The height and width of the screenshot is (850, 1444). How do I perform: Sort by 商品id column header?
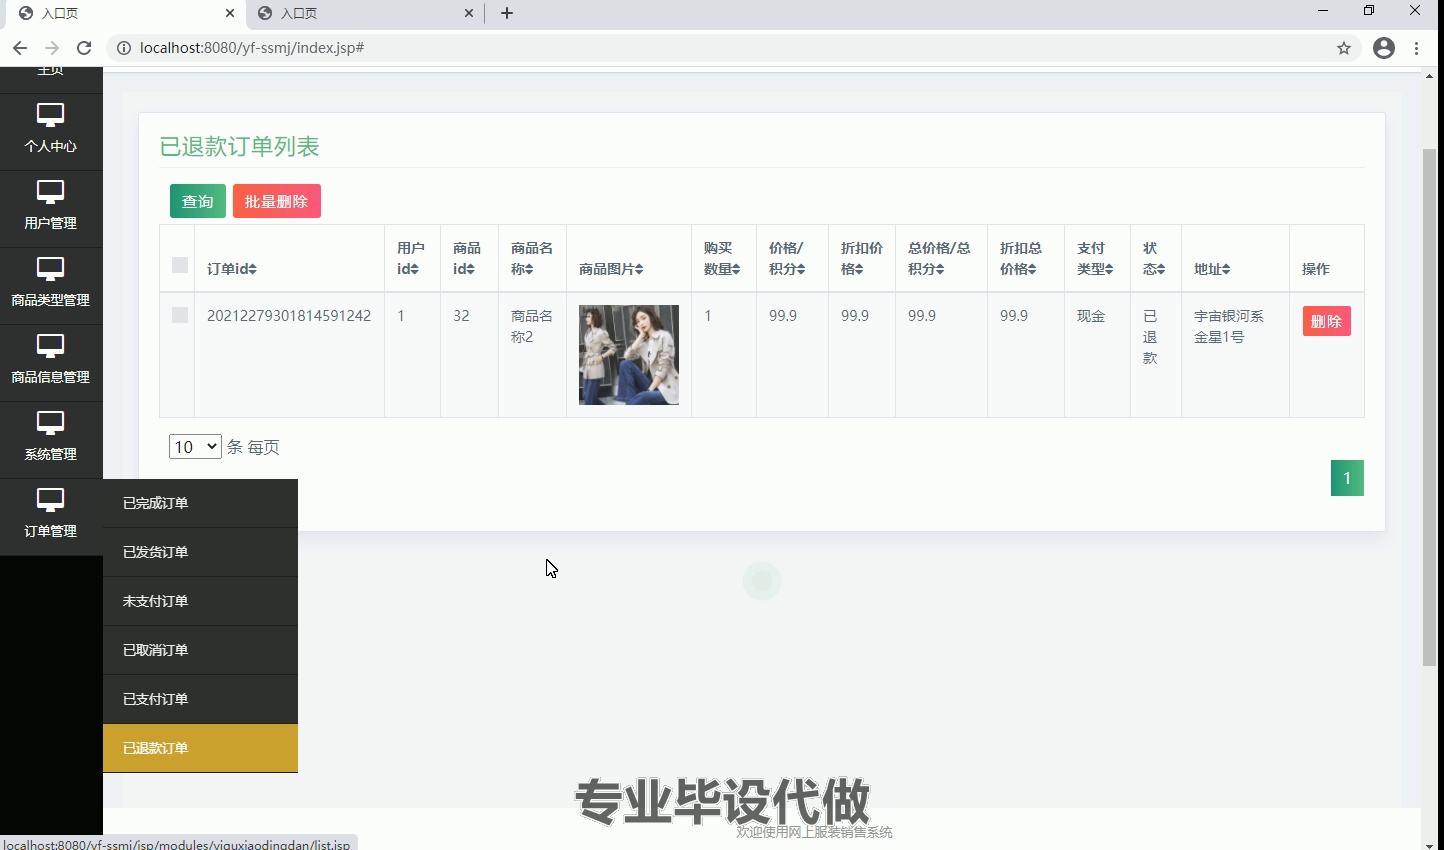coord(467,258)
